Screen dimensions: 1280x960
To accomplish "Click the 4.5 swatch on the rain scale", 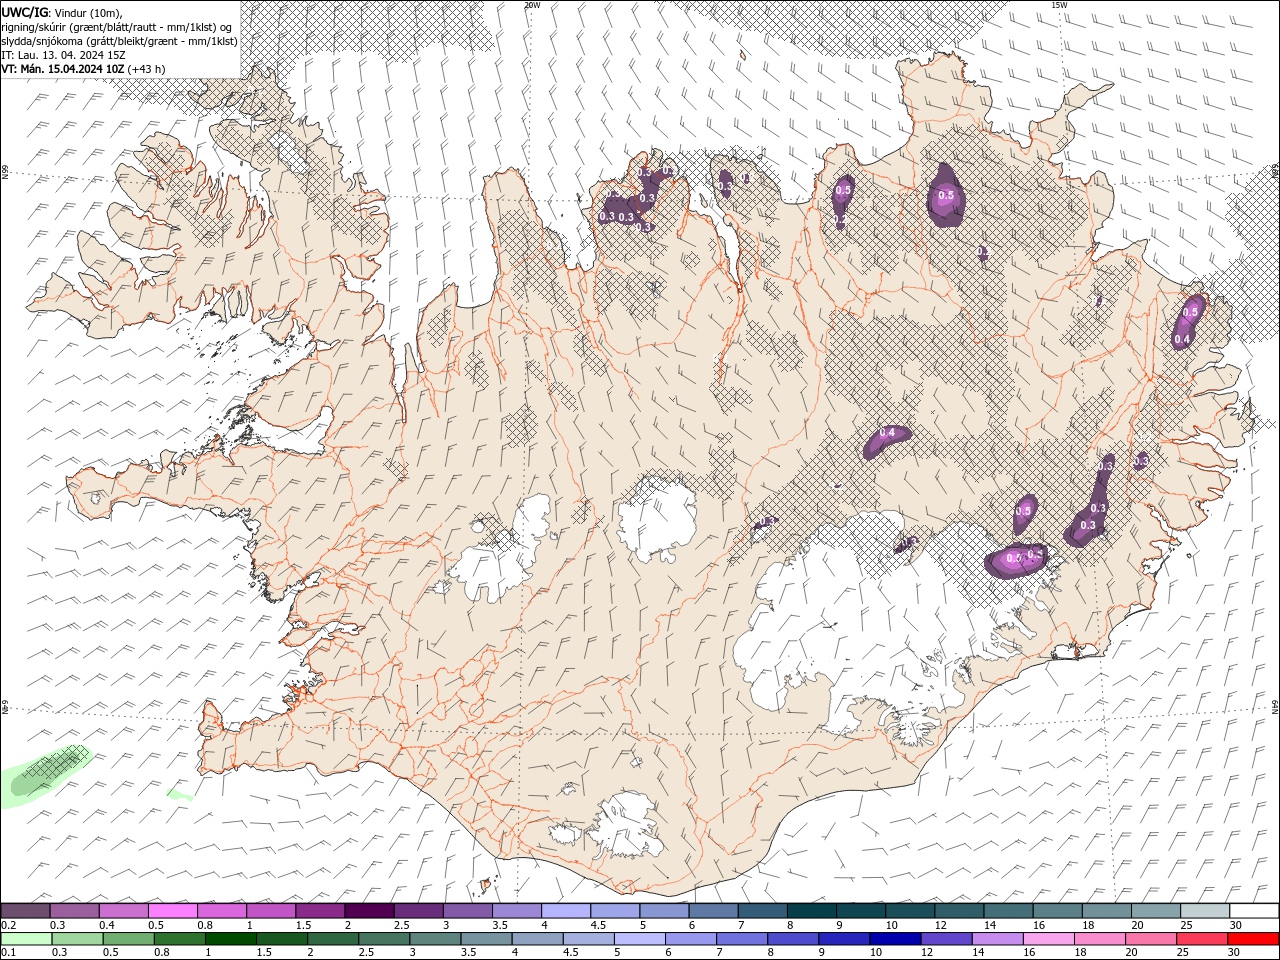I will coord(587,939).
